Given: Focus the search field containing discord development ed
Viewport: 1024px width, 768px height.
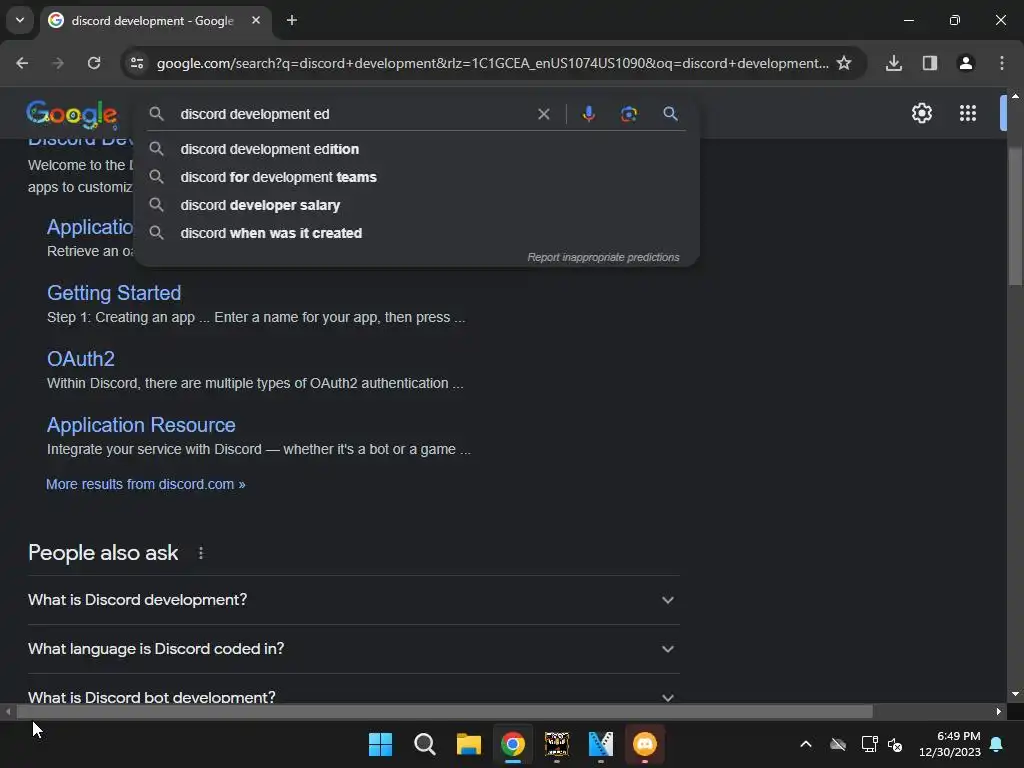Looking at the screenshot, I should [x=353, y=114].
